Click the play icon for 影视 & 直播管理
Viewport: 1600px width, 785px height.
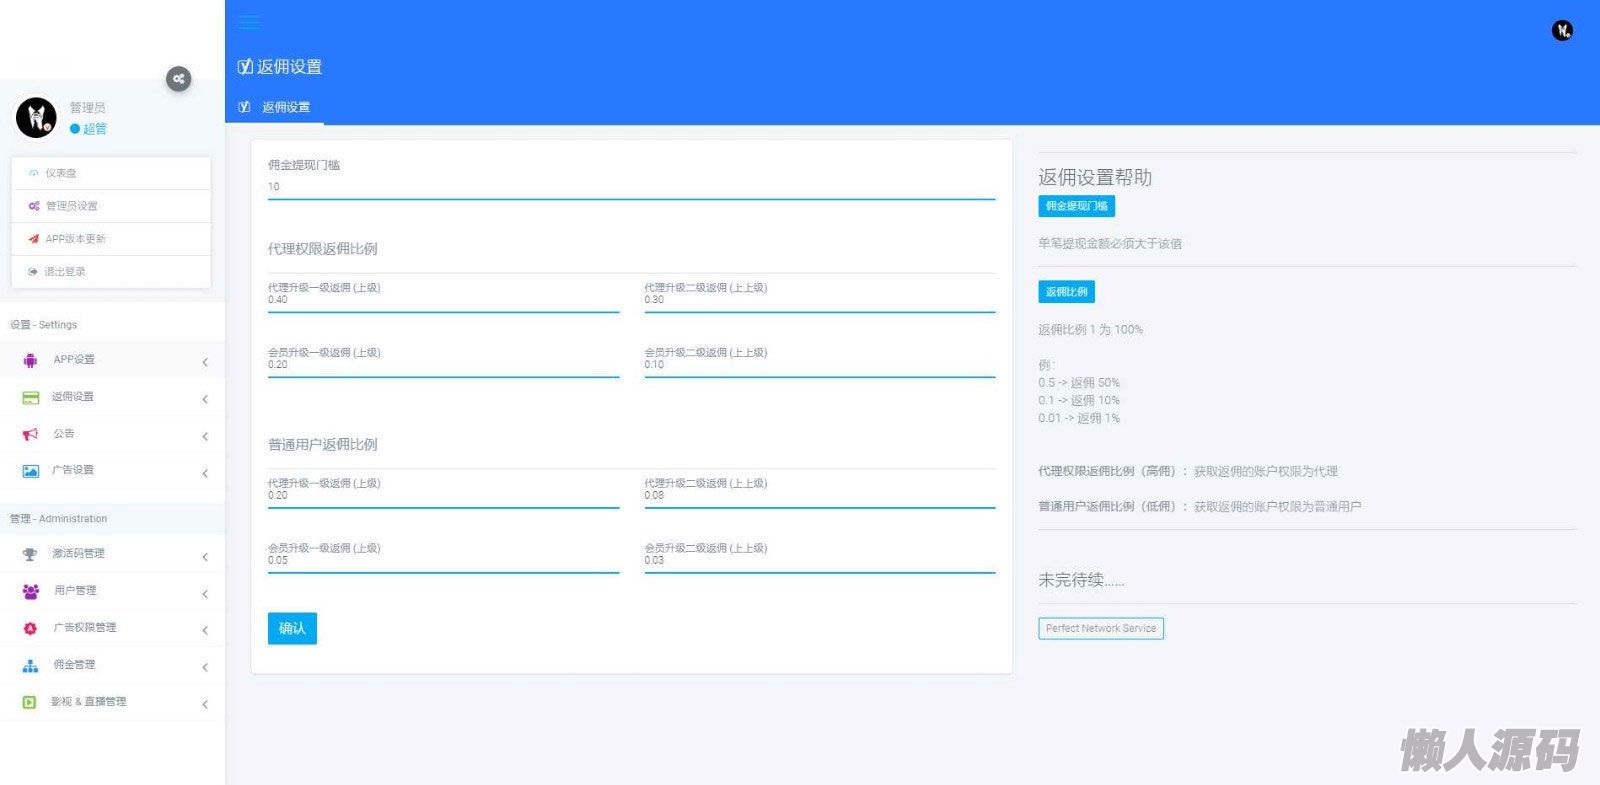click(x=30, y=702)
